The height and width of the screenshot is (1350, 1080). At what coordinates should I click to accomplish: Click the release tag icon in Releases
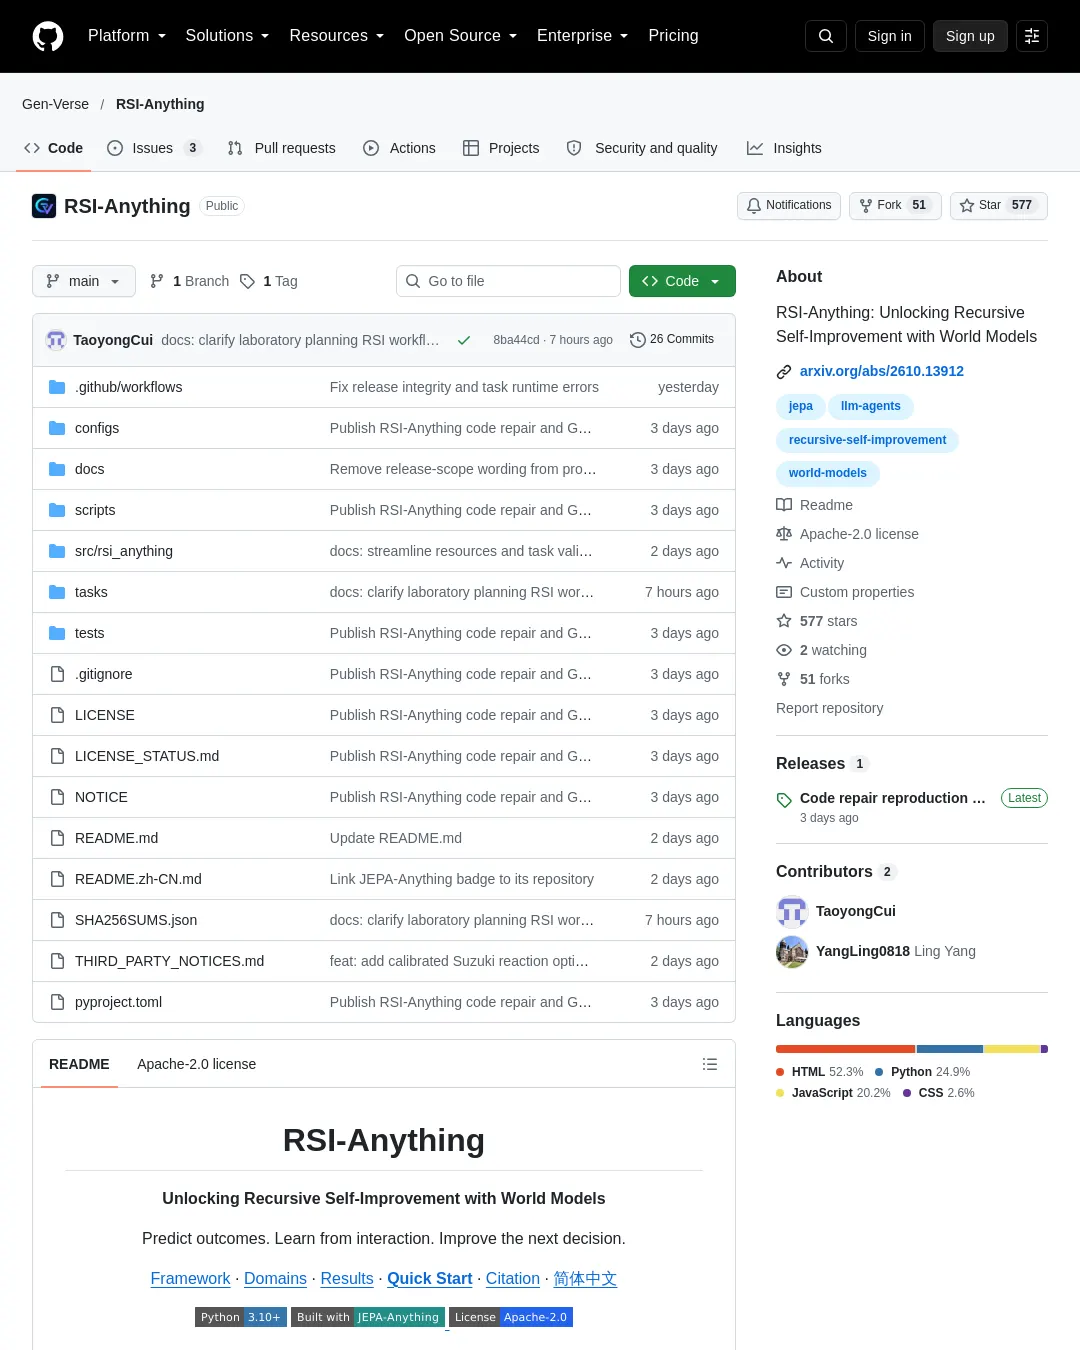[x=784, y=799]
